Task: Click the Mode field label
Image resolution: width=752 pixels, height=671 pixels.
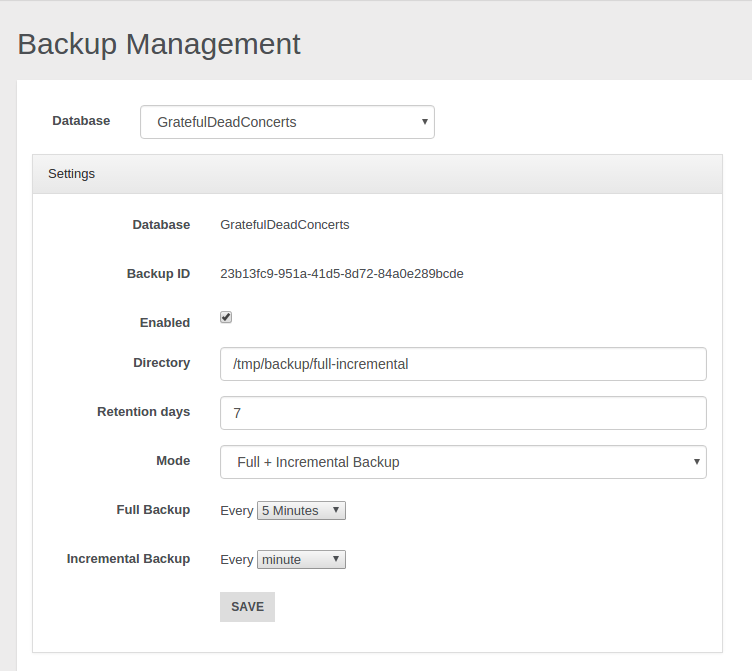Action: pyautogui.click(x=172, y=460)
